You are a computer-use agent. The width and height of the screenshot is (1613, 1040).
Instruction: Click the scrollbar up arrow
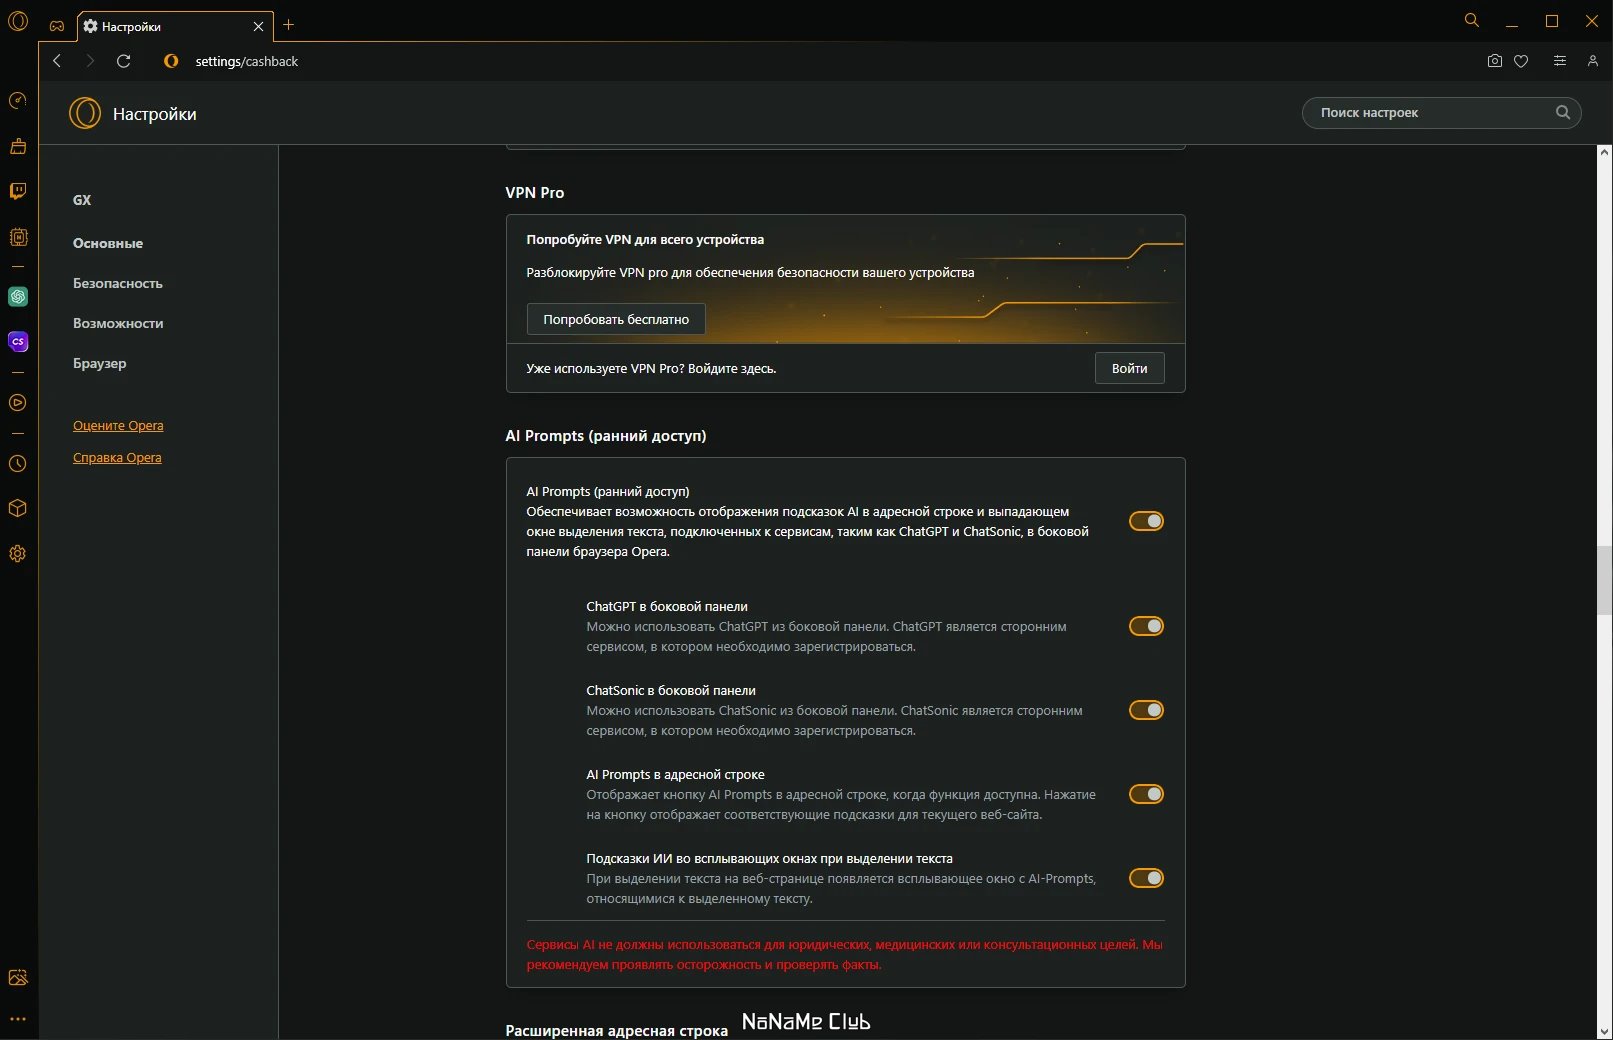[x=1604, y=152]
